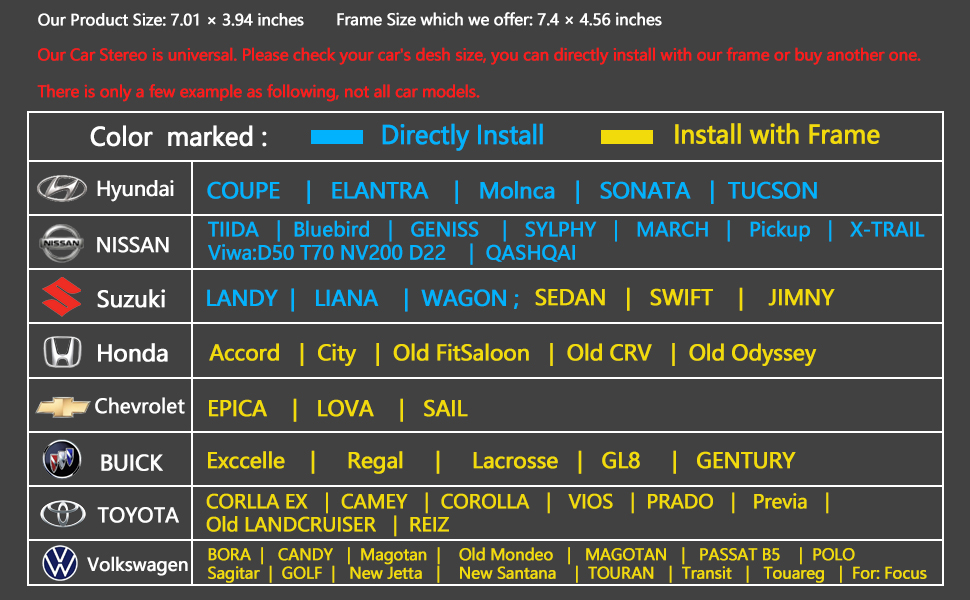Click the blue Directly Install color bar
Screen dimensions: 970x600
[x=336, y=136]
